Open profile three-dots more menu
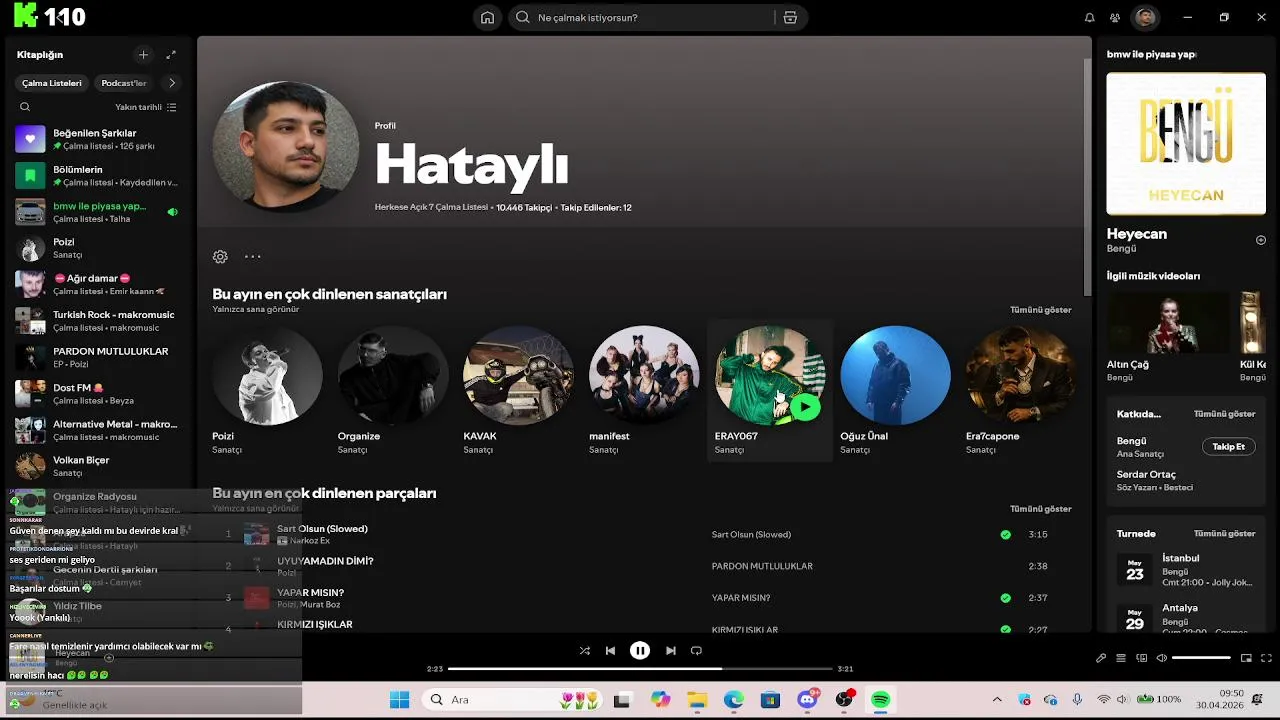Image resolution: width=1280 pixels, height=720 pixels. pyautogui.click(x=253, y=256)
